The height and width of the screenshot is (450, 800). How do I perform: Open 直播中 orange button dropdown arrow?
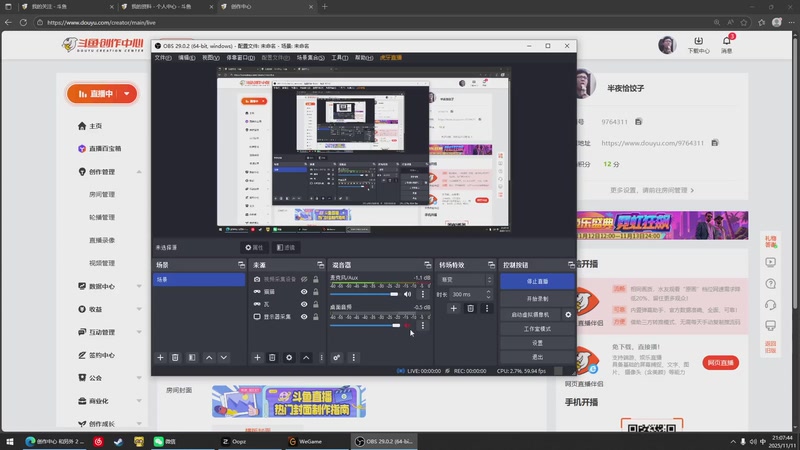click(x=127, y=93)
